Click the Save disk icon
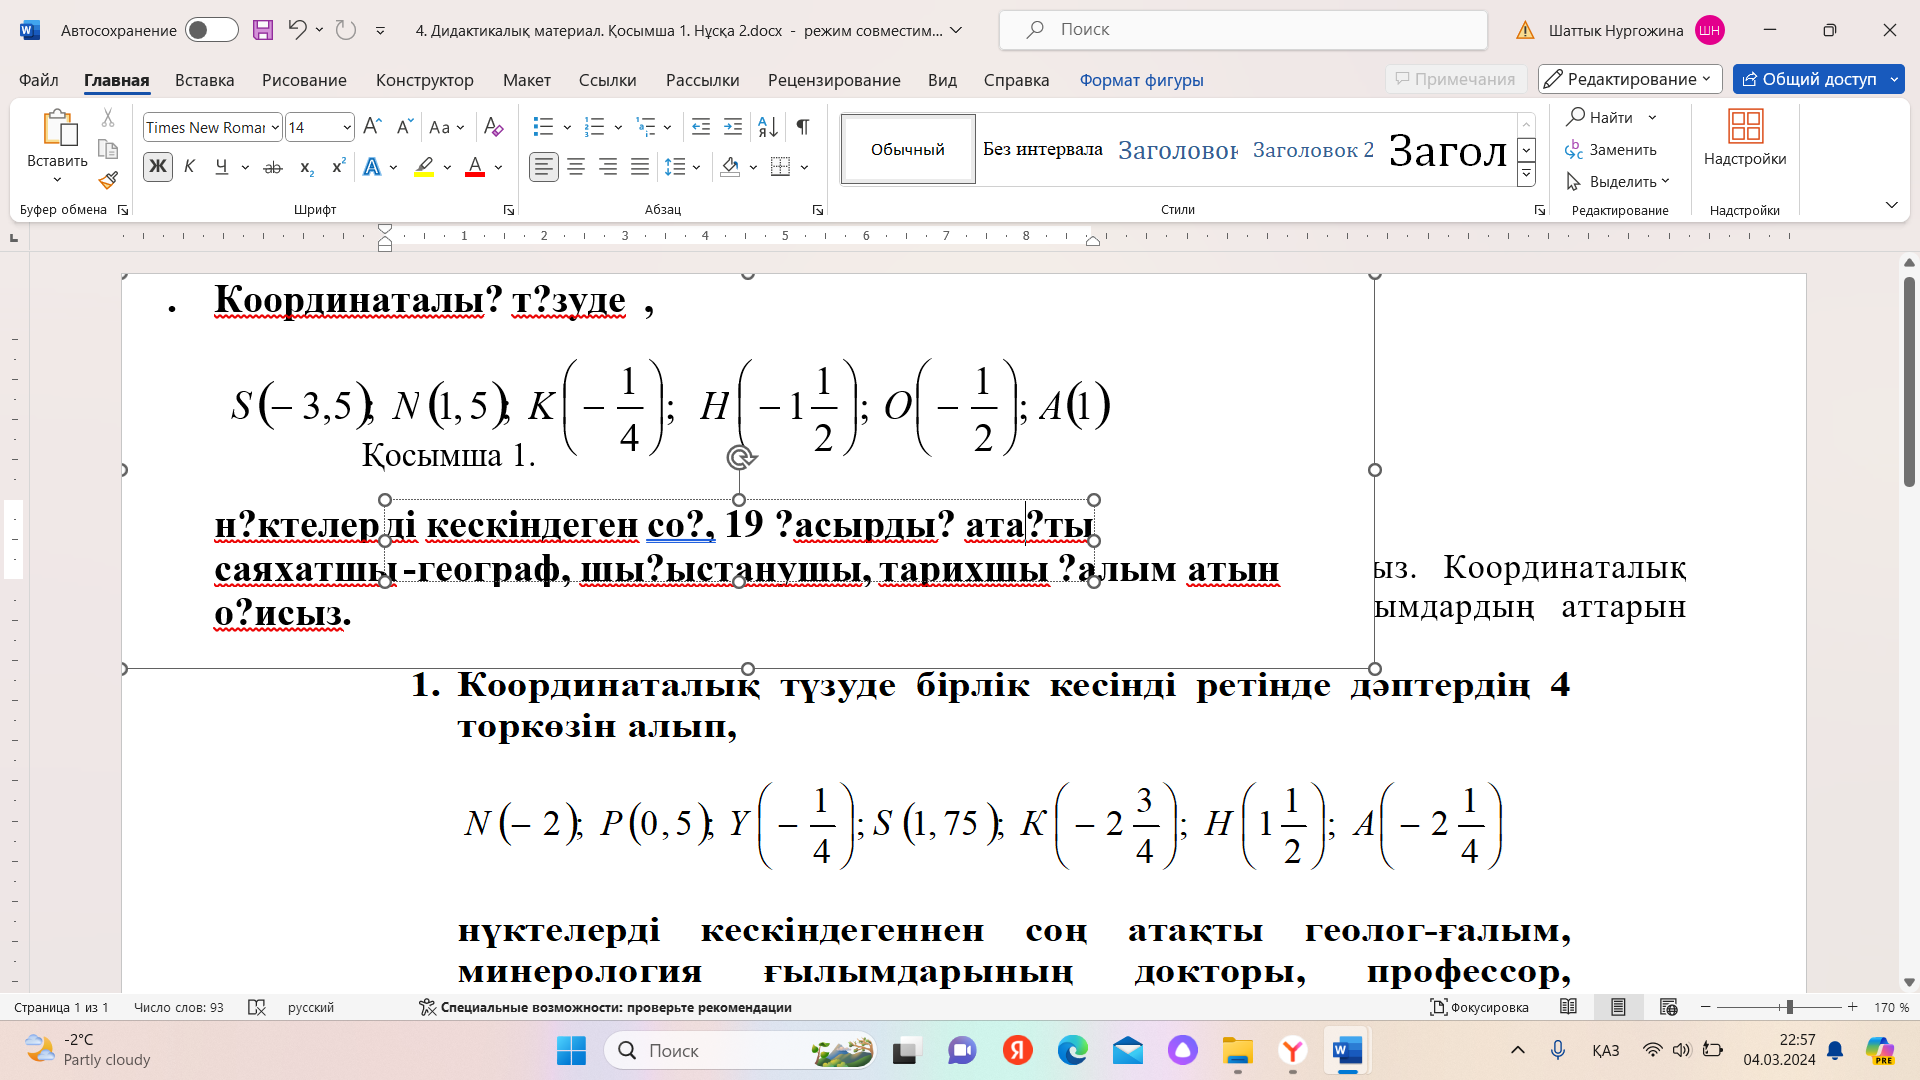Screen dimensions: 1920x1080 tap(263, 30)
